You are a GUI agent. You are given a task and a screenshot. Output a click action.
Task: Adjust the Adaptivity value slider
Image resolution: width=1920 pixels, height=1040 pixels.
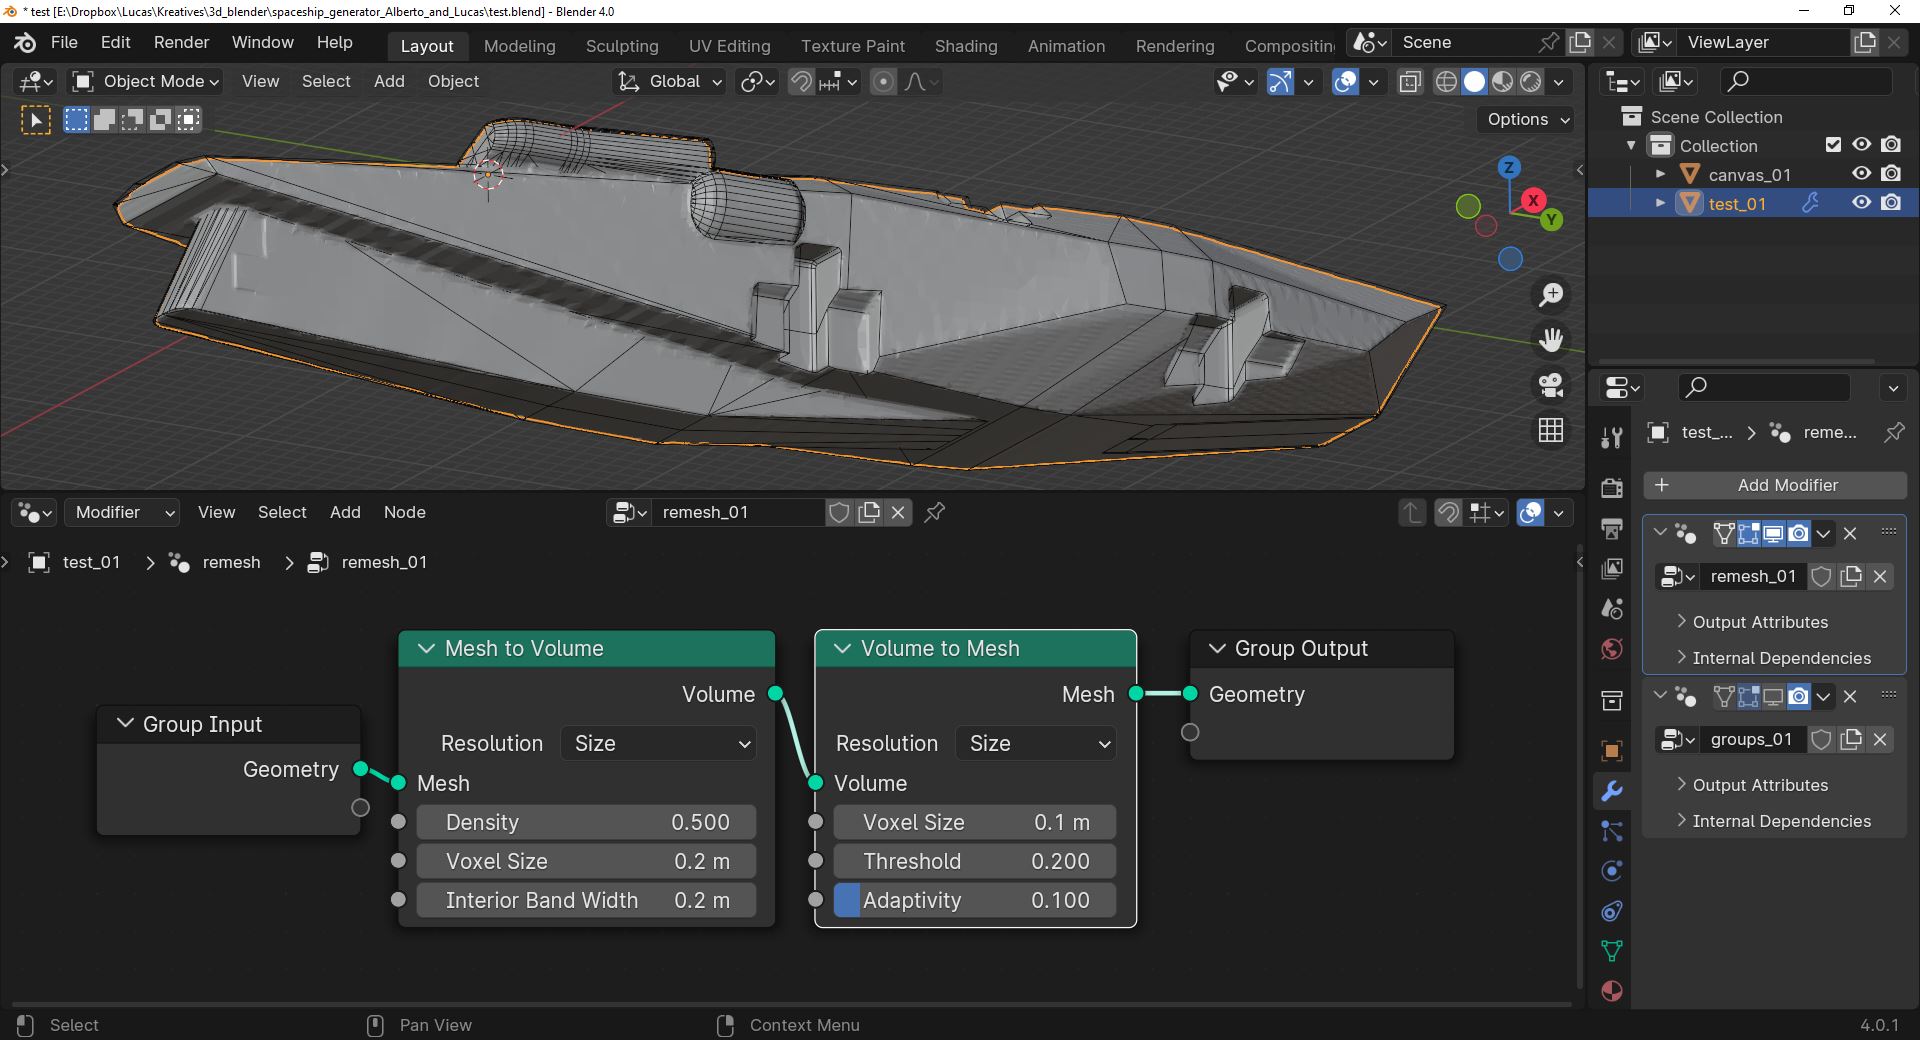975,900
